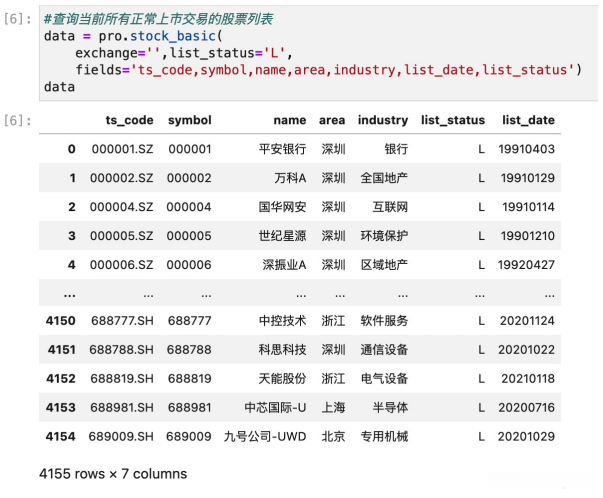Click the ellipsis truncated row indicator
Viewport: 603px width, 498px height.
tap(69, 295)
